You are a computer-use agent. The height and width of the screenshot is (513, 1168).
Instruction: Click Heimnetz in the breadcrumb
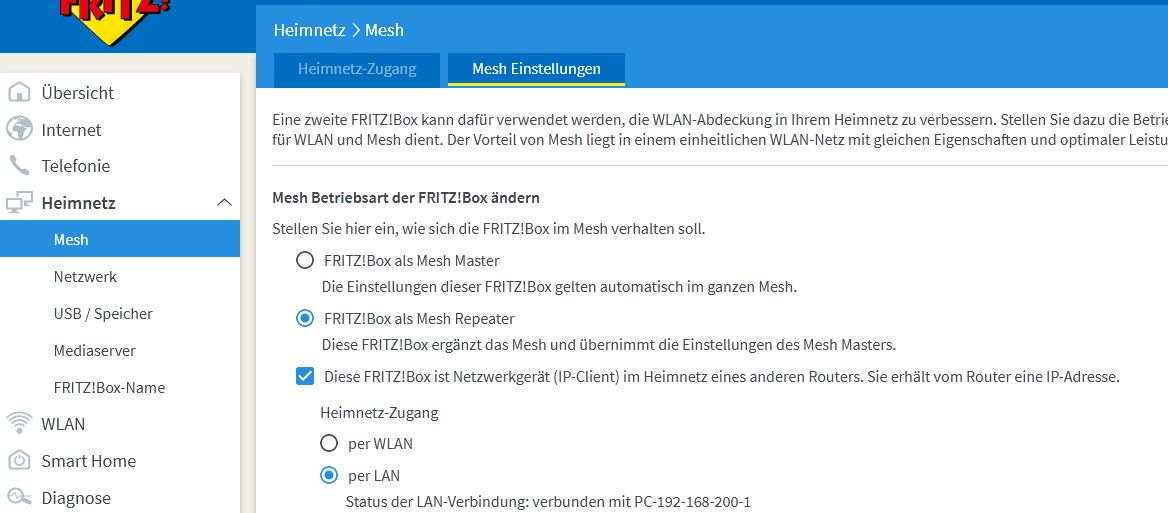[310, 30]
